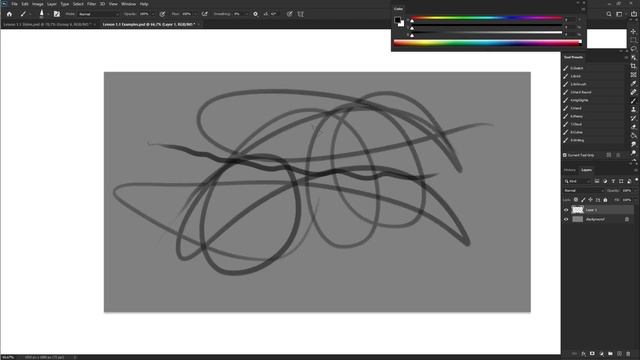Select the Lasso tool
Screen dimensions: 640x360
tap(633, 49)
